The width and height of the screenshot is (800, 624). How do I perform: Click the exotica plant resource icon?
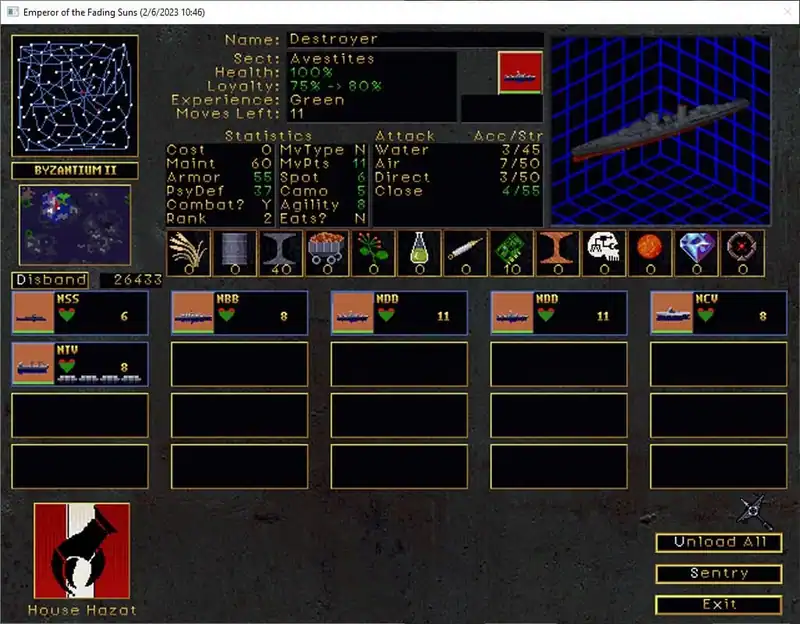[373, 253]
